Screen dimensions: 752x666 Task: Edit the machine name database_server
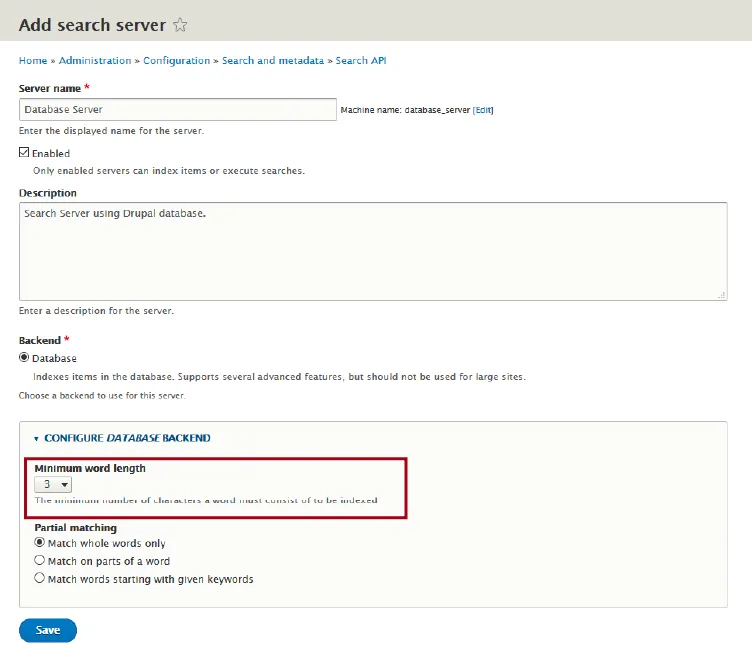point(483,110)
